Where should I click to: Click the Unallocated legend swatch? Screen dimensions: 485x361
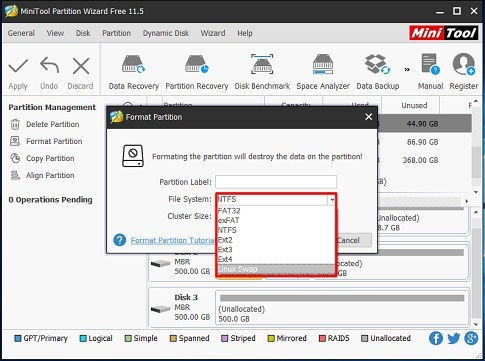point(365,339)
